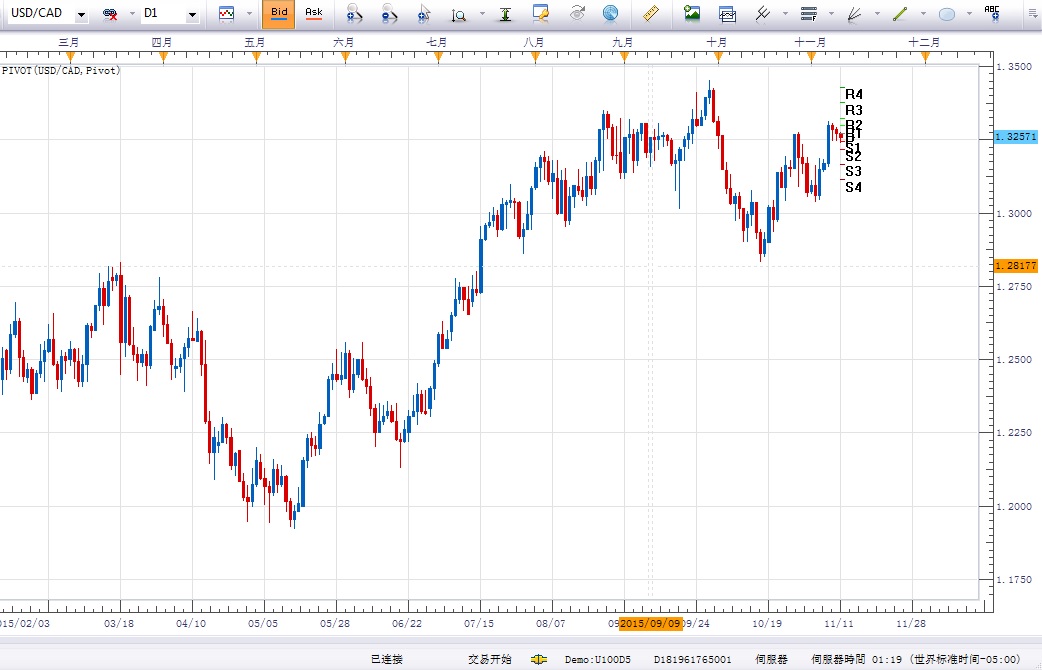Click the orange marker under 九月
This screenshot has width=1042, height=670.
click(624, 57)
